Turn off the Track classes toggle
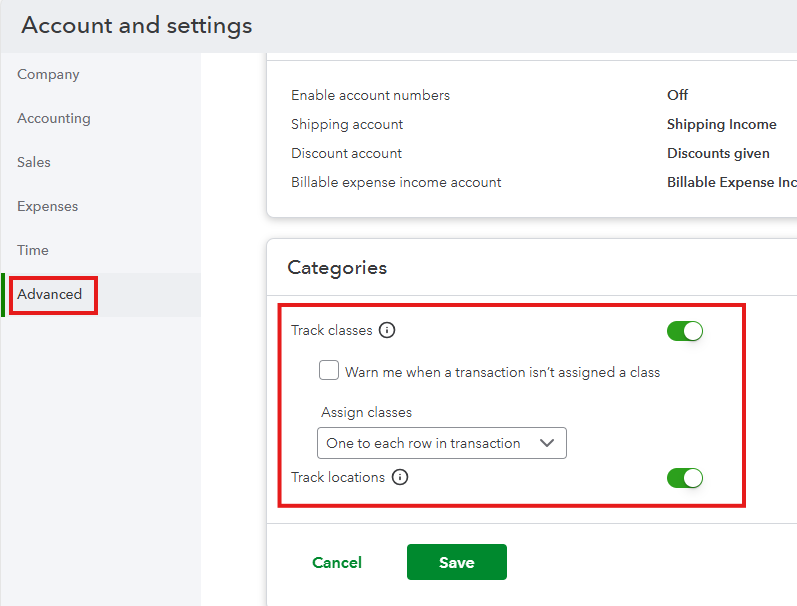 (685, 331)
